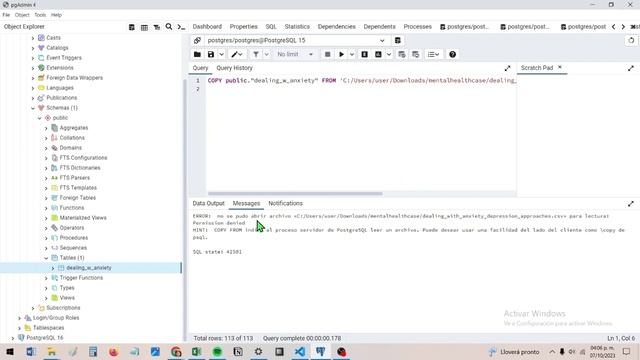640x360 pixels.
Task: Click the Save File disk icon
Action: click(211, 54)
